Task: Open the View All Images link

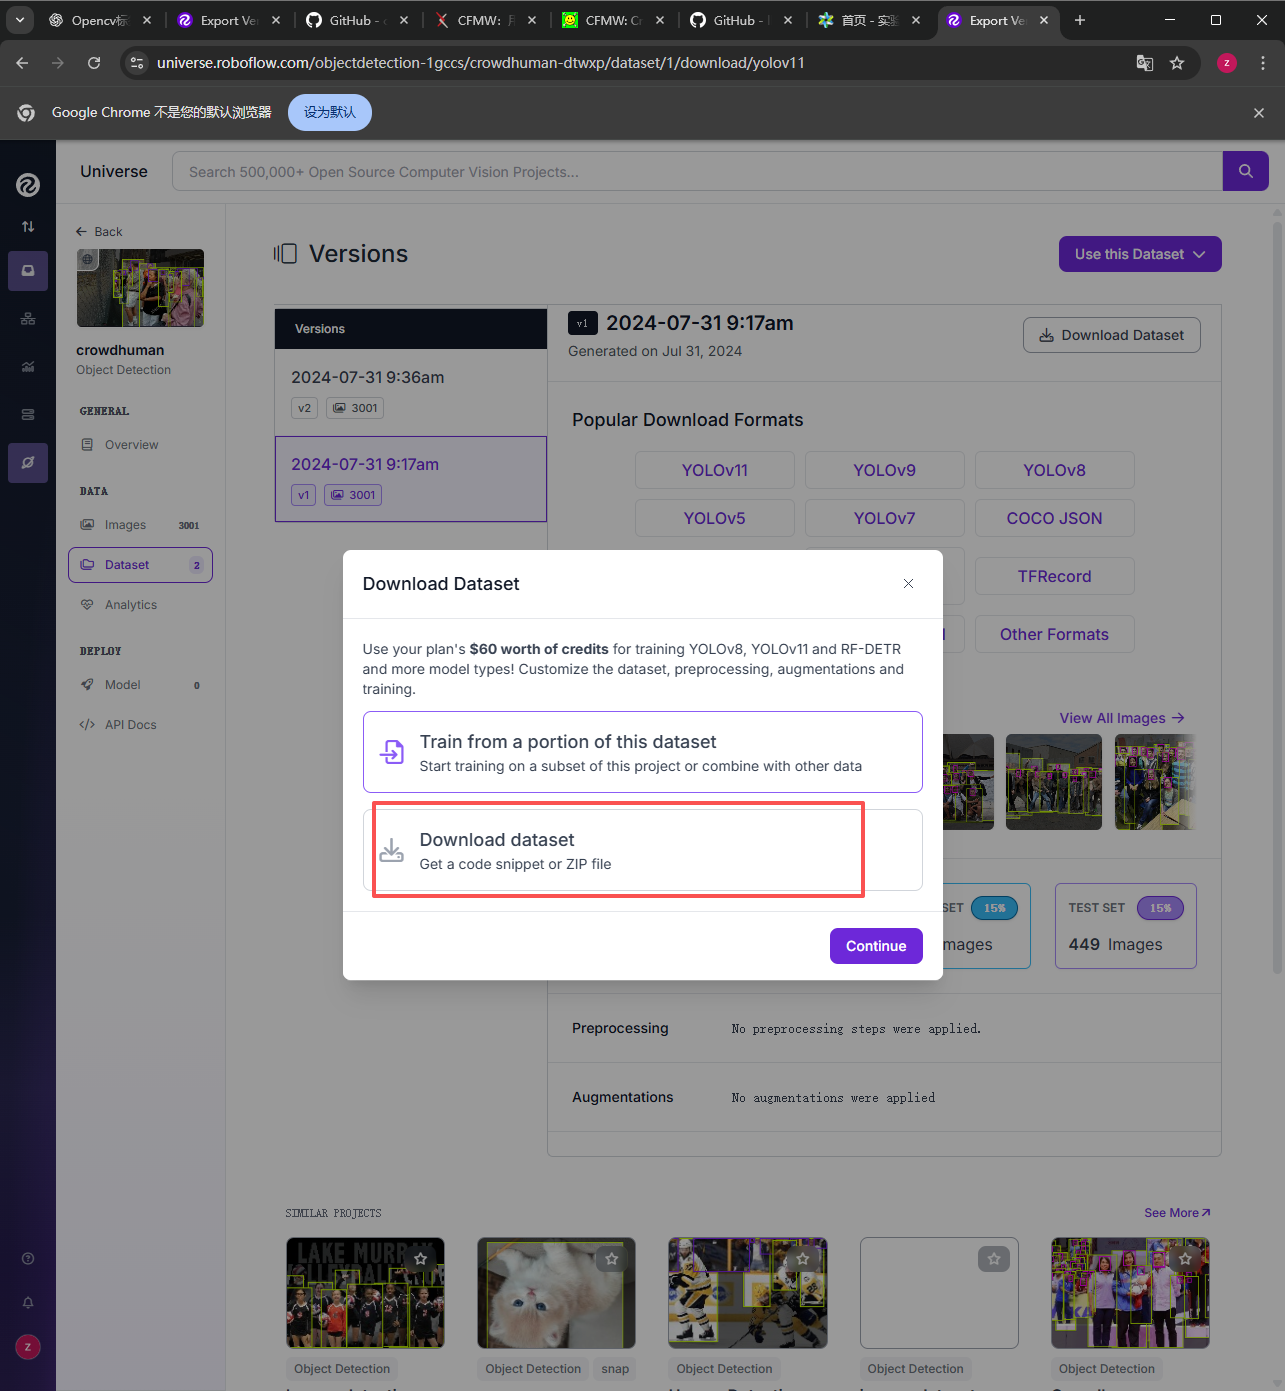Action: (x=1122, y=718)
